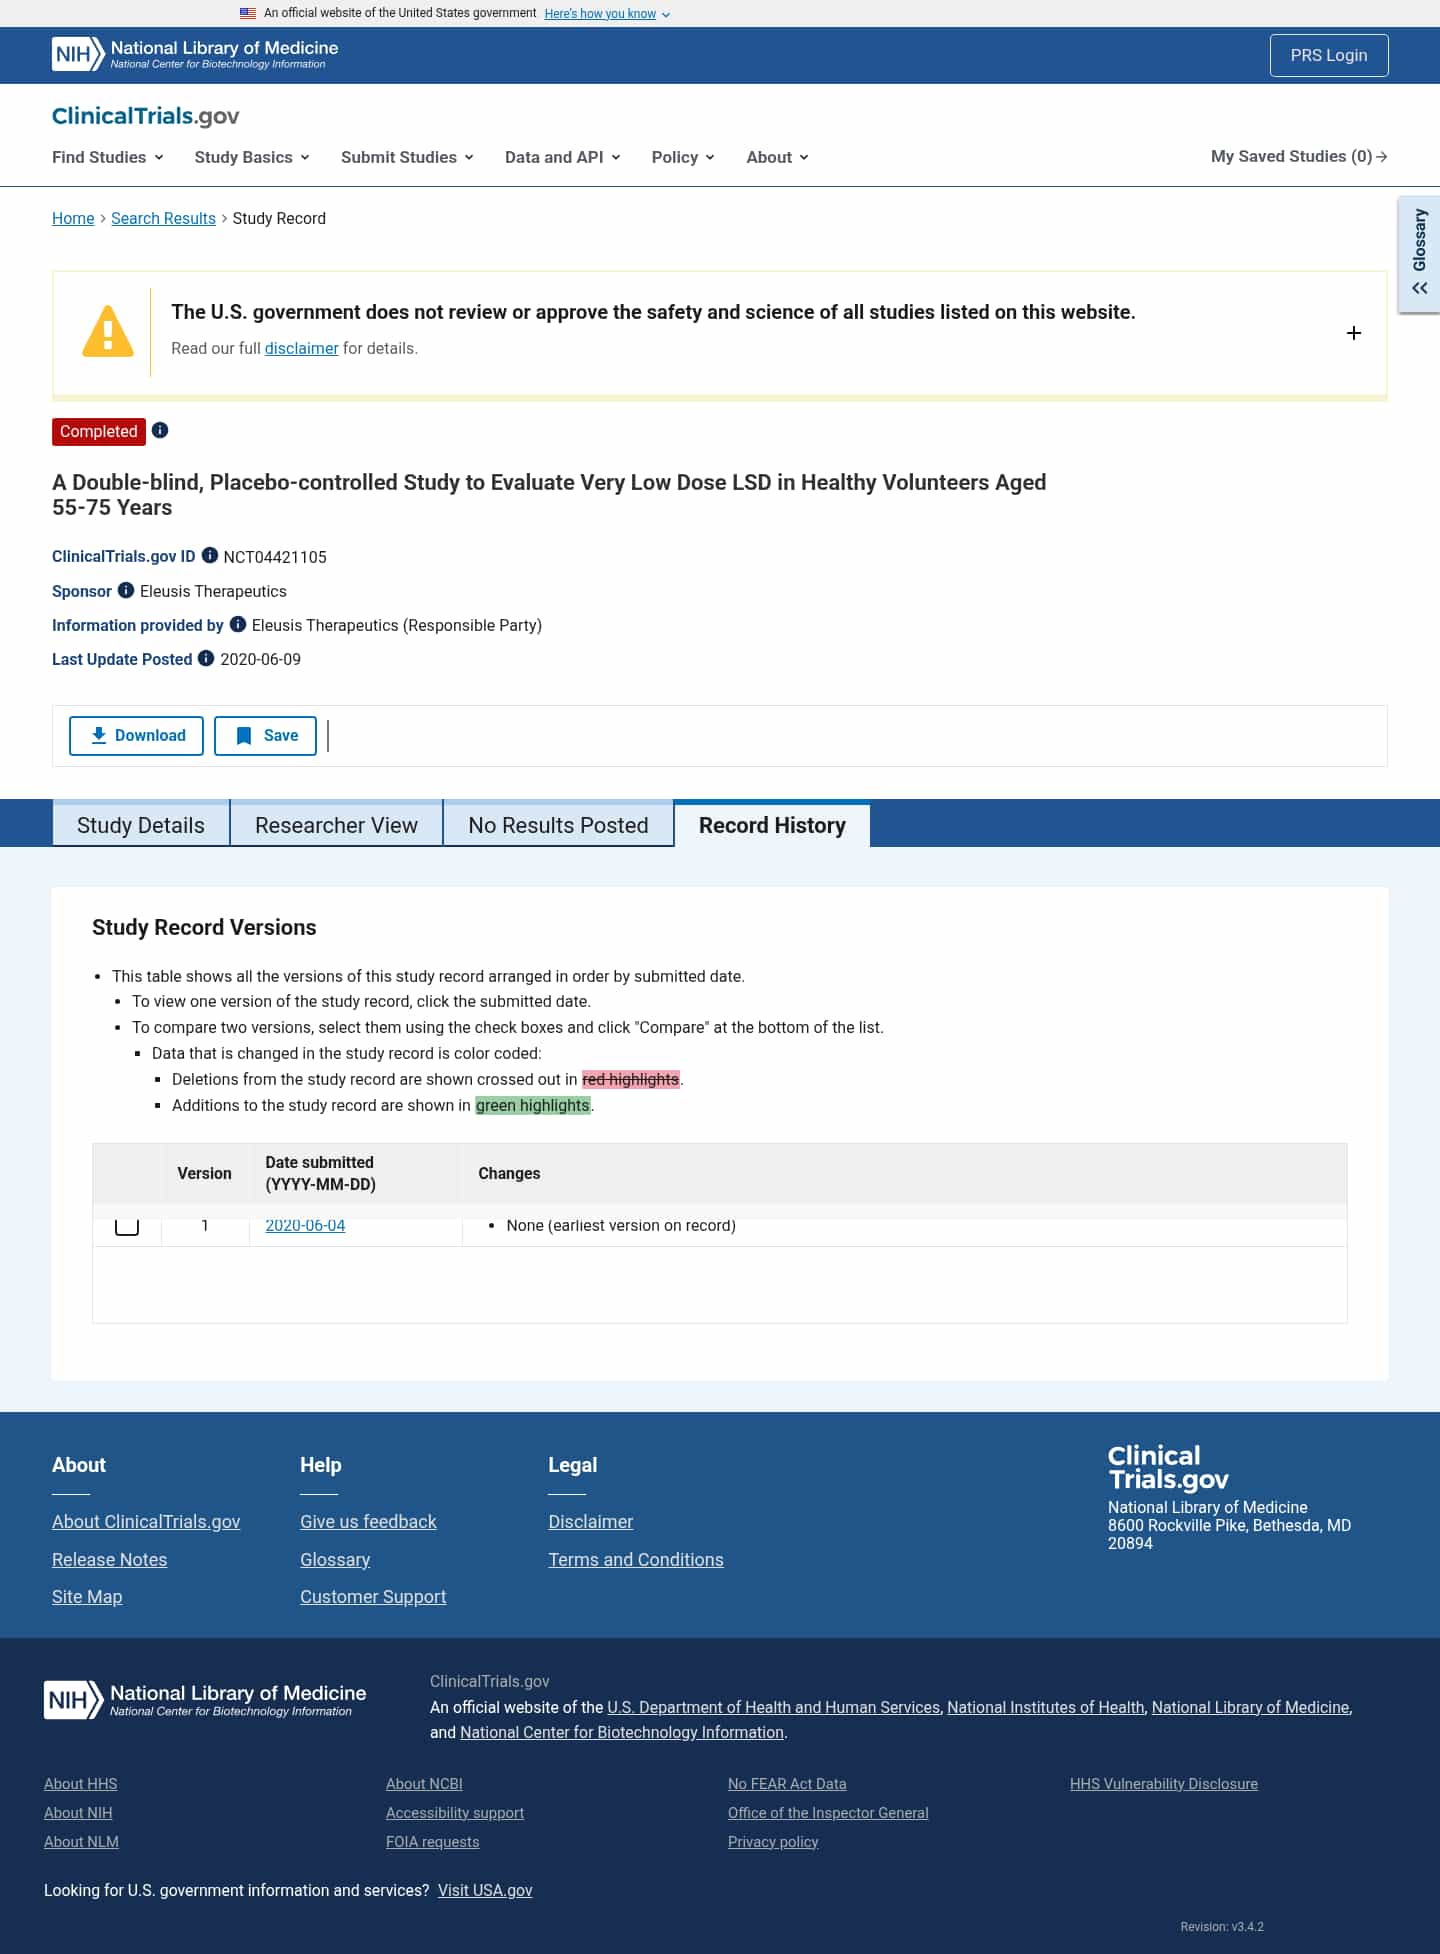Open the Data and API dropdown
The width and height of the screenshot is (1440, 1954).
(x=563, y=157)
